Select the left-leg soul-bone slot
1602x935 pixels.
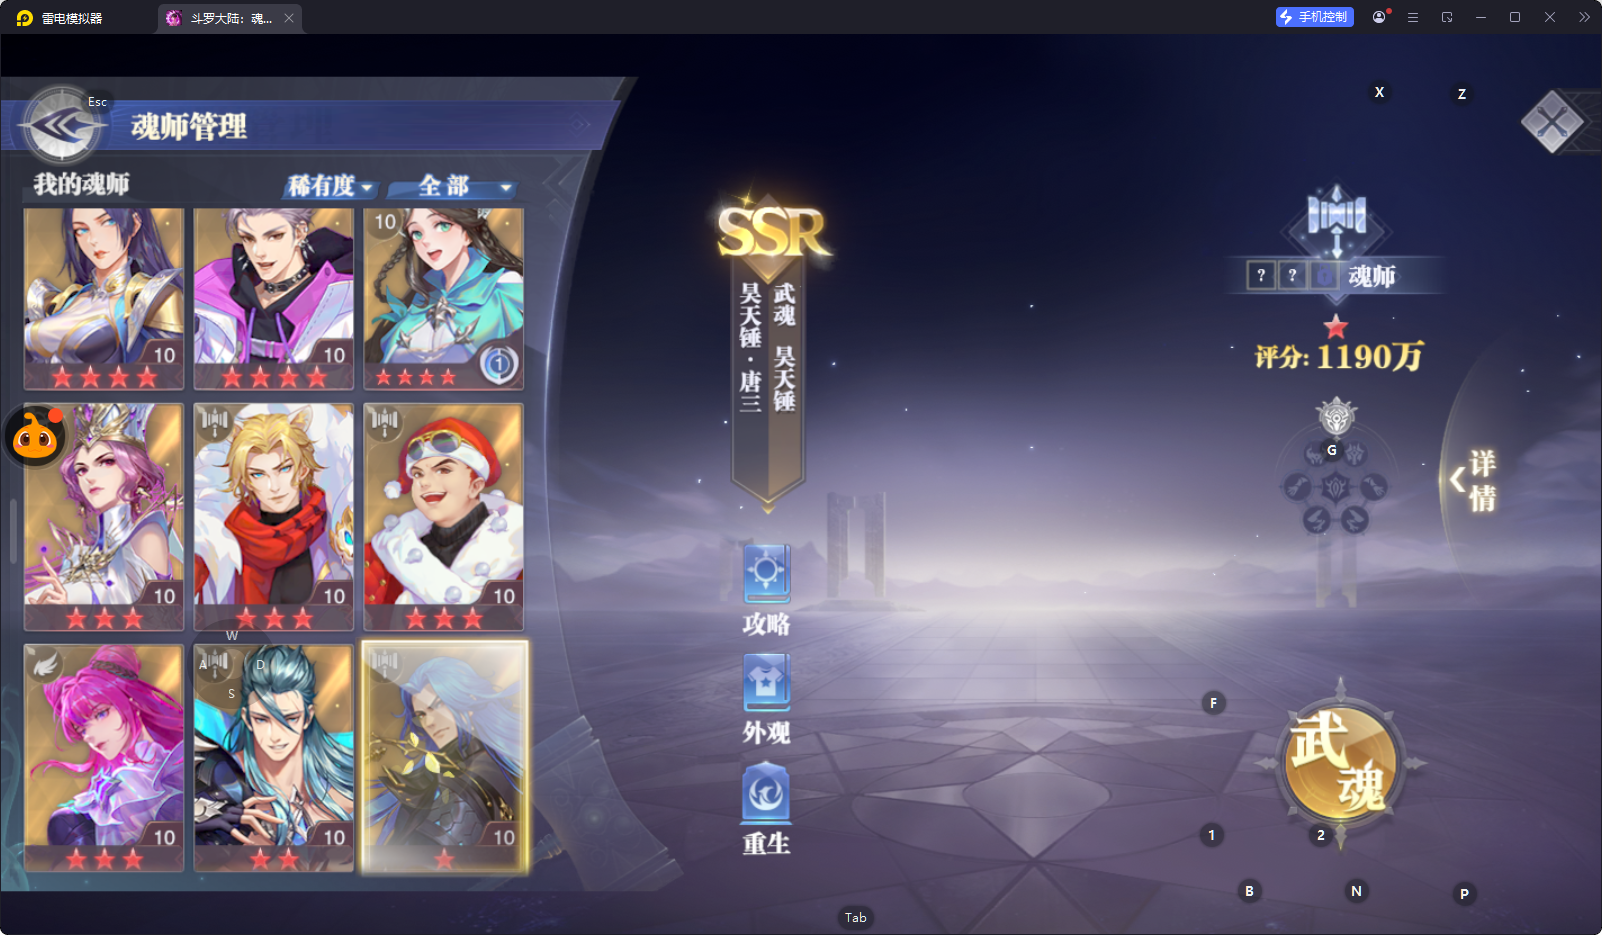tap(1316, 520)
